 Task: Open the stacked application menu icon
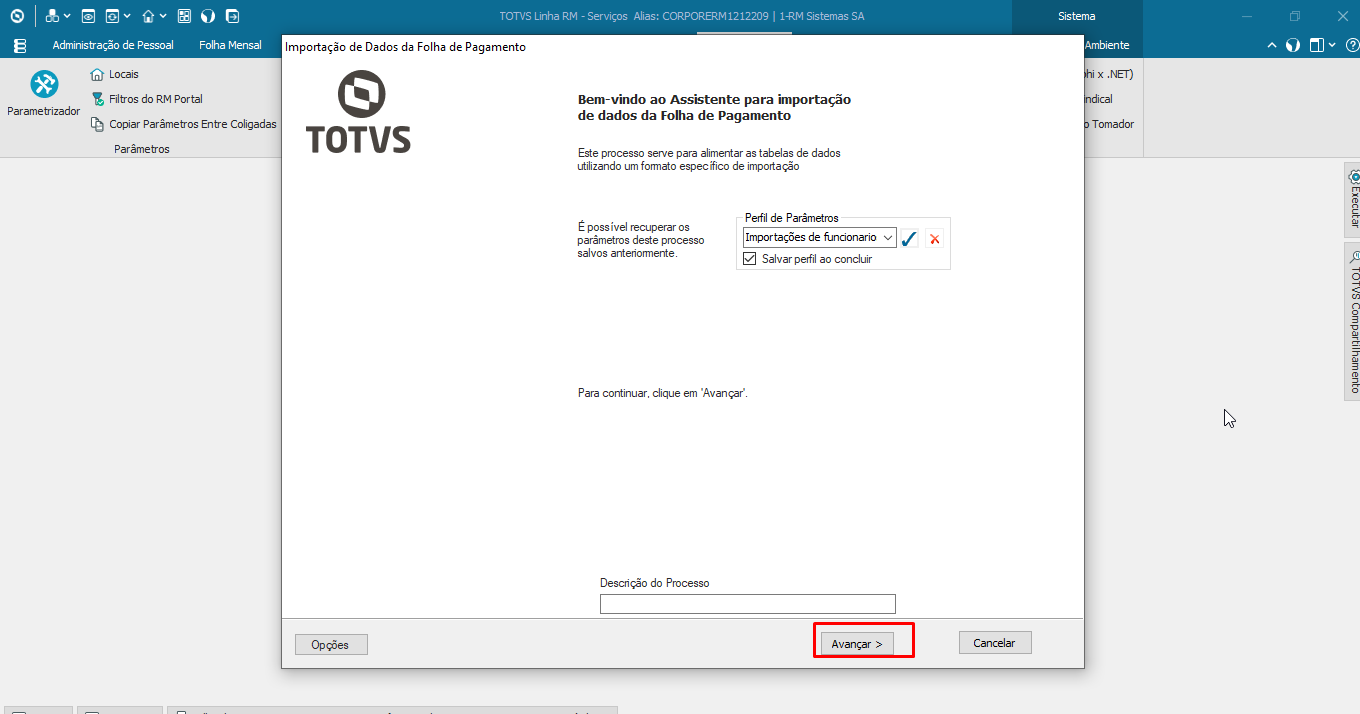coord(20,45)
